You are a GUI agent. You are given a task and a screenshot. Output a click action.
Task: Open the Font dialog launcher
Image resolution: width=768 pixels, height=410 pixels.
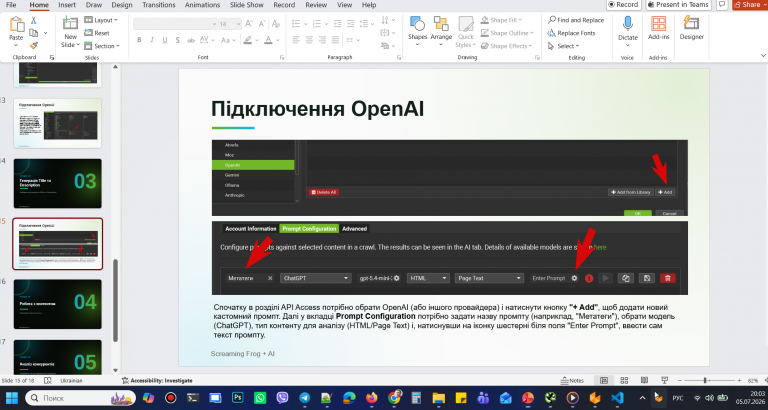point(282,58)
